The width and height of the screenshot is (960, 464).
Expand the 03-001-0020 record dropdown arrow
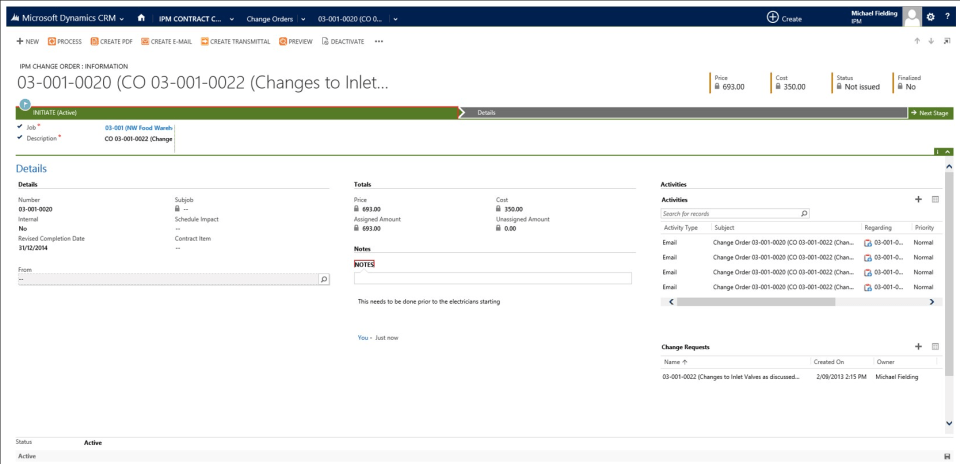[396, 19]
